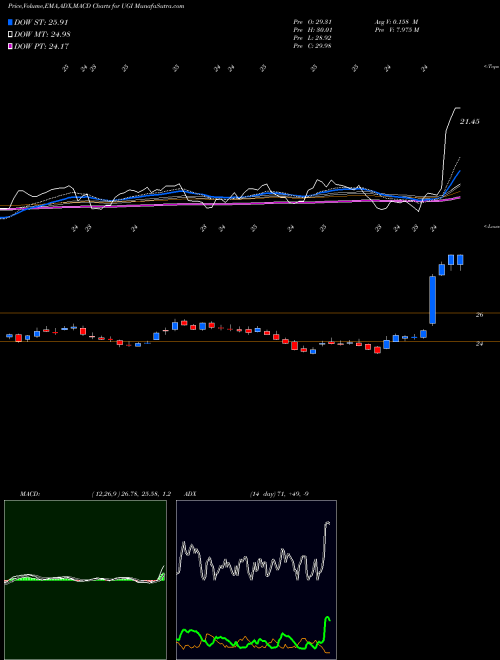This screenshot has height=660, width=500.
Task: Select the 'DOW PT: 24.17' label
Action: [41, 46]
